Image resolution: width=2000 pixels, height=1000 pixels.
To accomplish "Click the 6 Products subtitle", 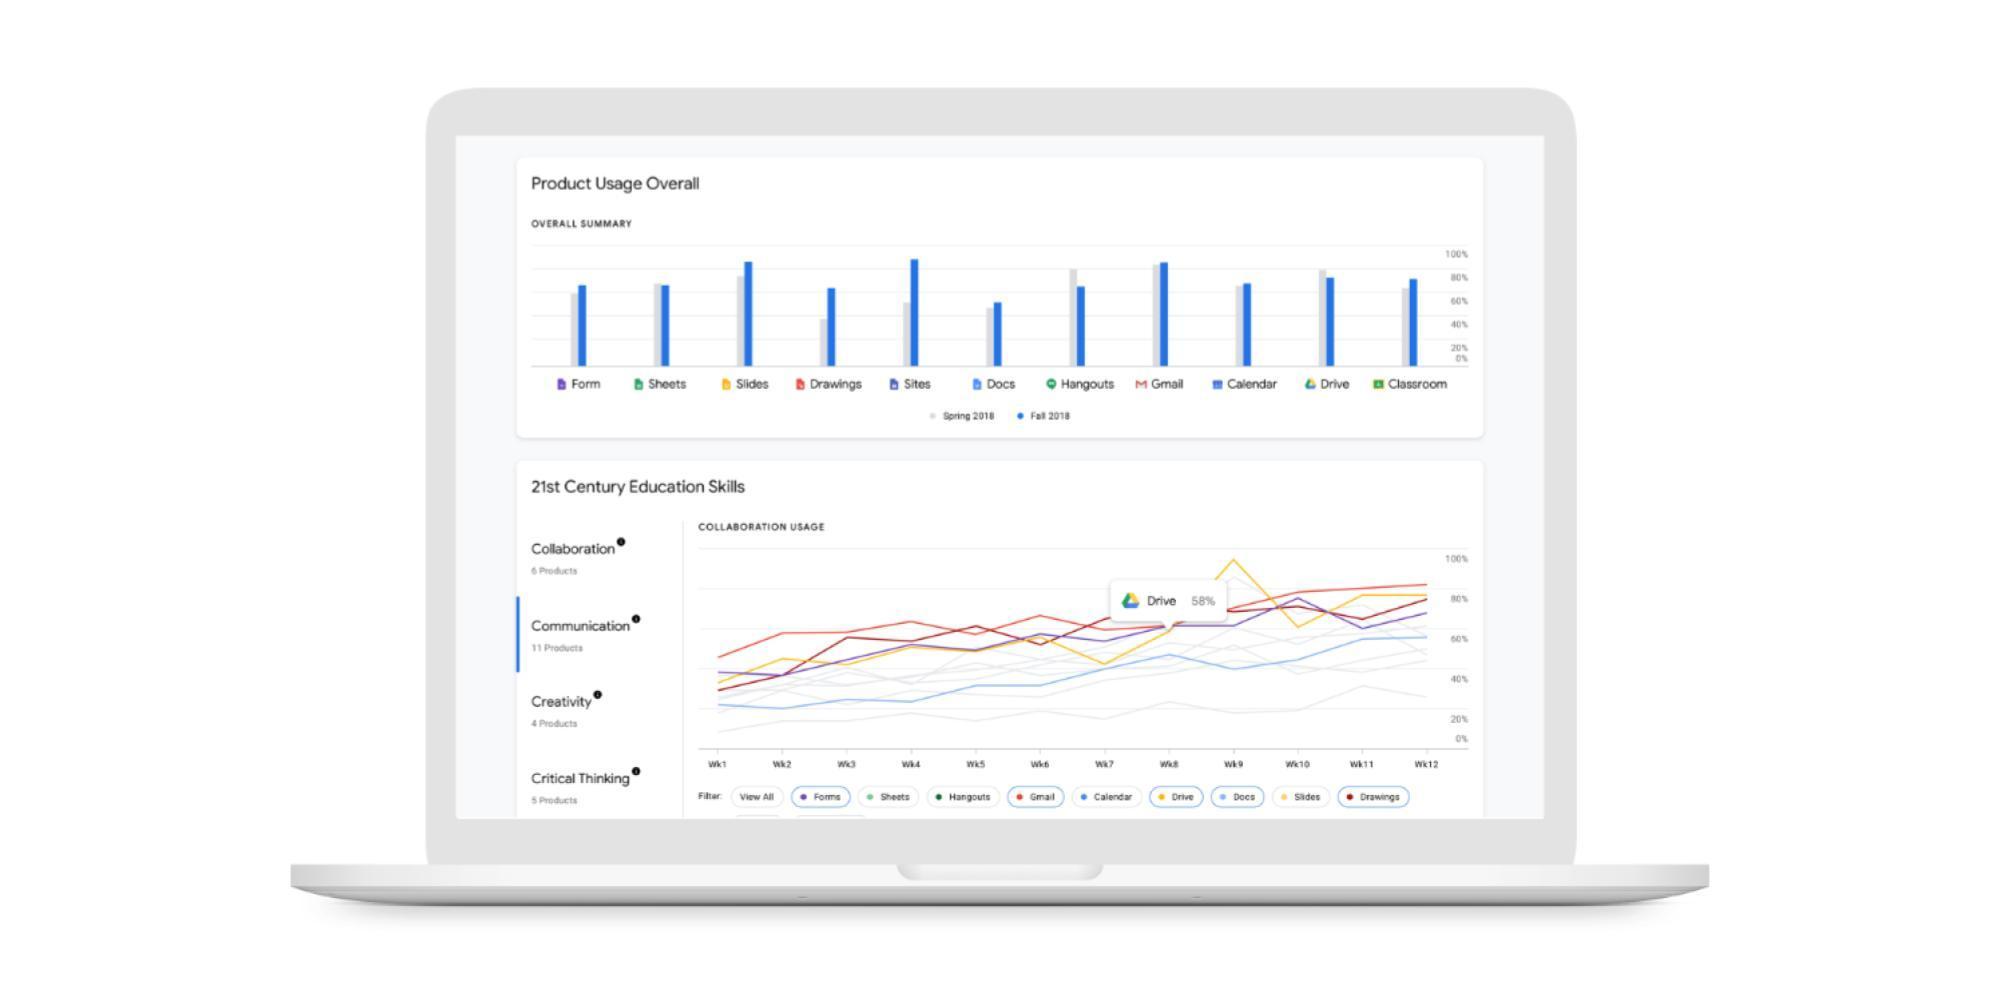I will [554, 571].
